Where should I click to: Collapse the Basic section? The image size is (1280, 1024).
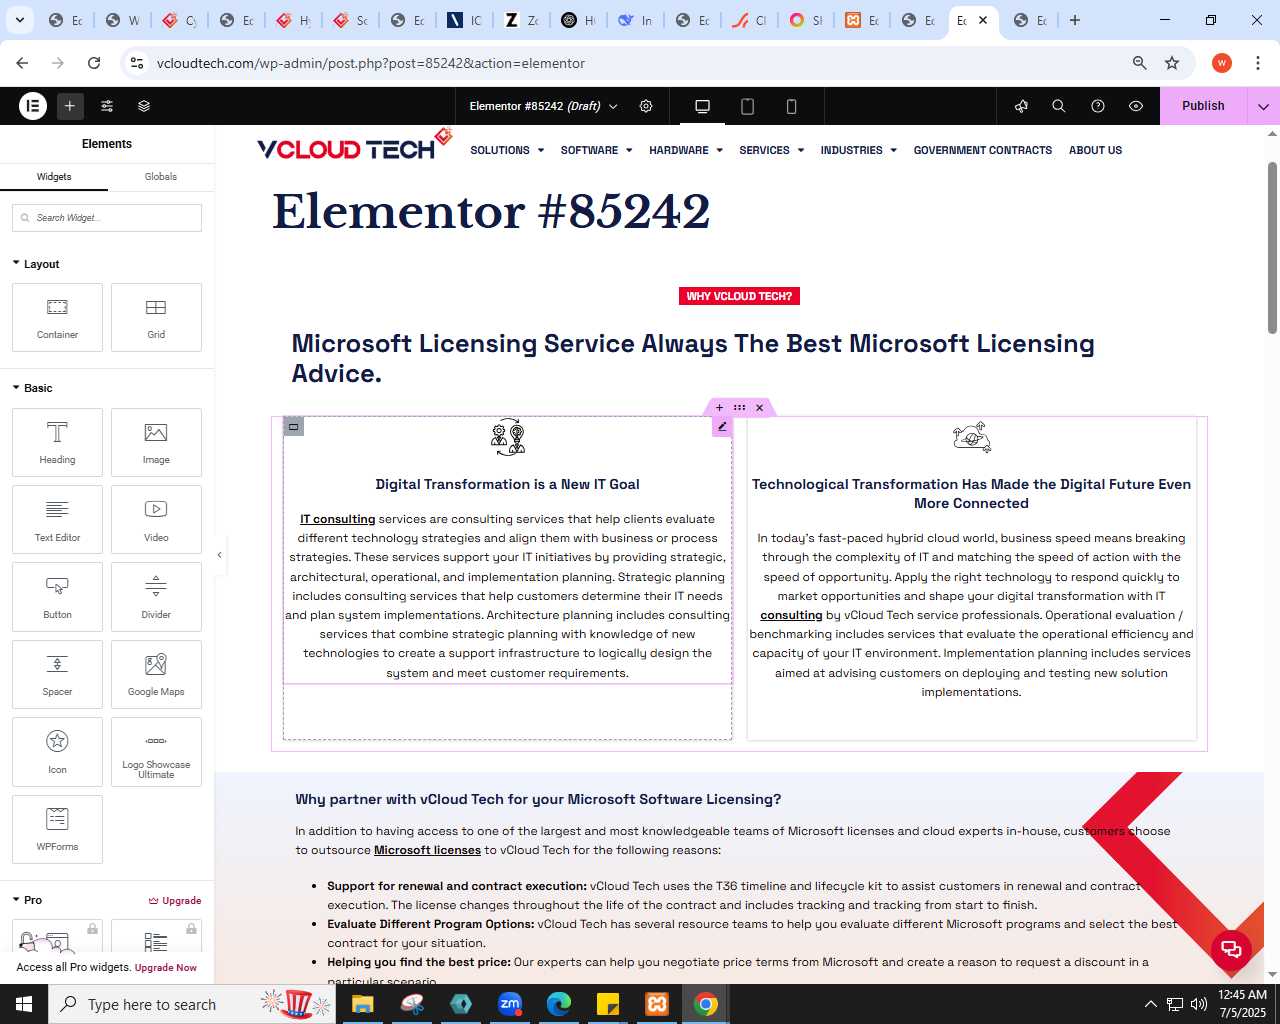(x=32, y=388)
